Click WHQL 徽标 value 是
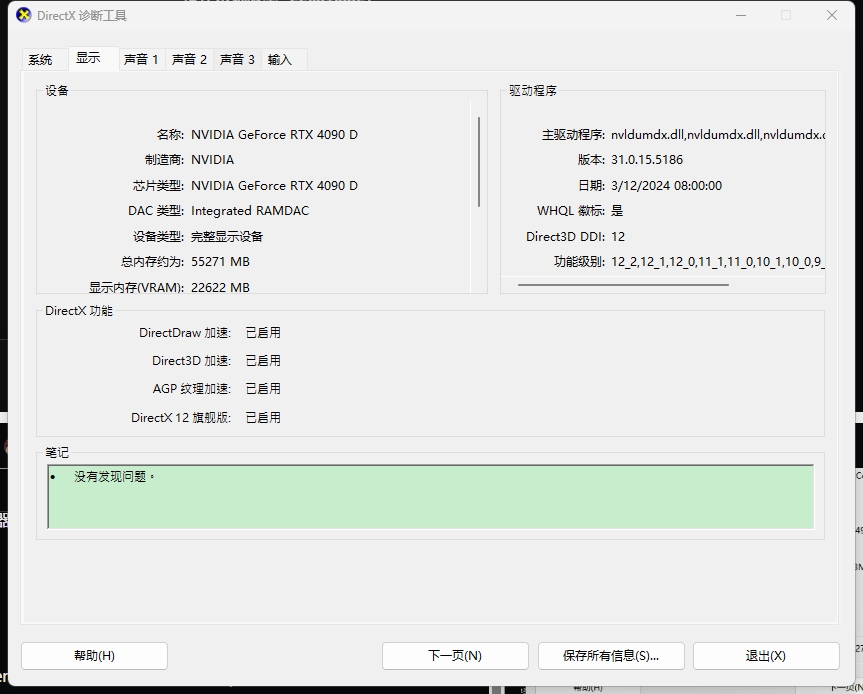863x694 pixels. pos(617,211)
